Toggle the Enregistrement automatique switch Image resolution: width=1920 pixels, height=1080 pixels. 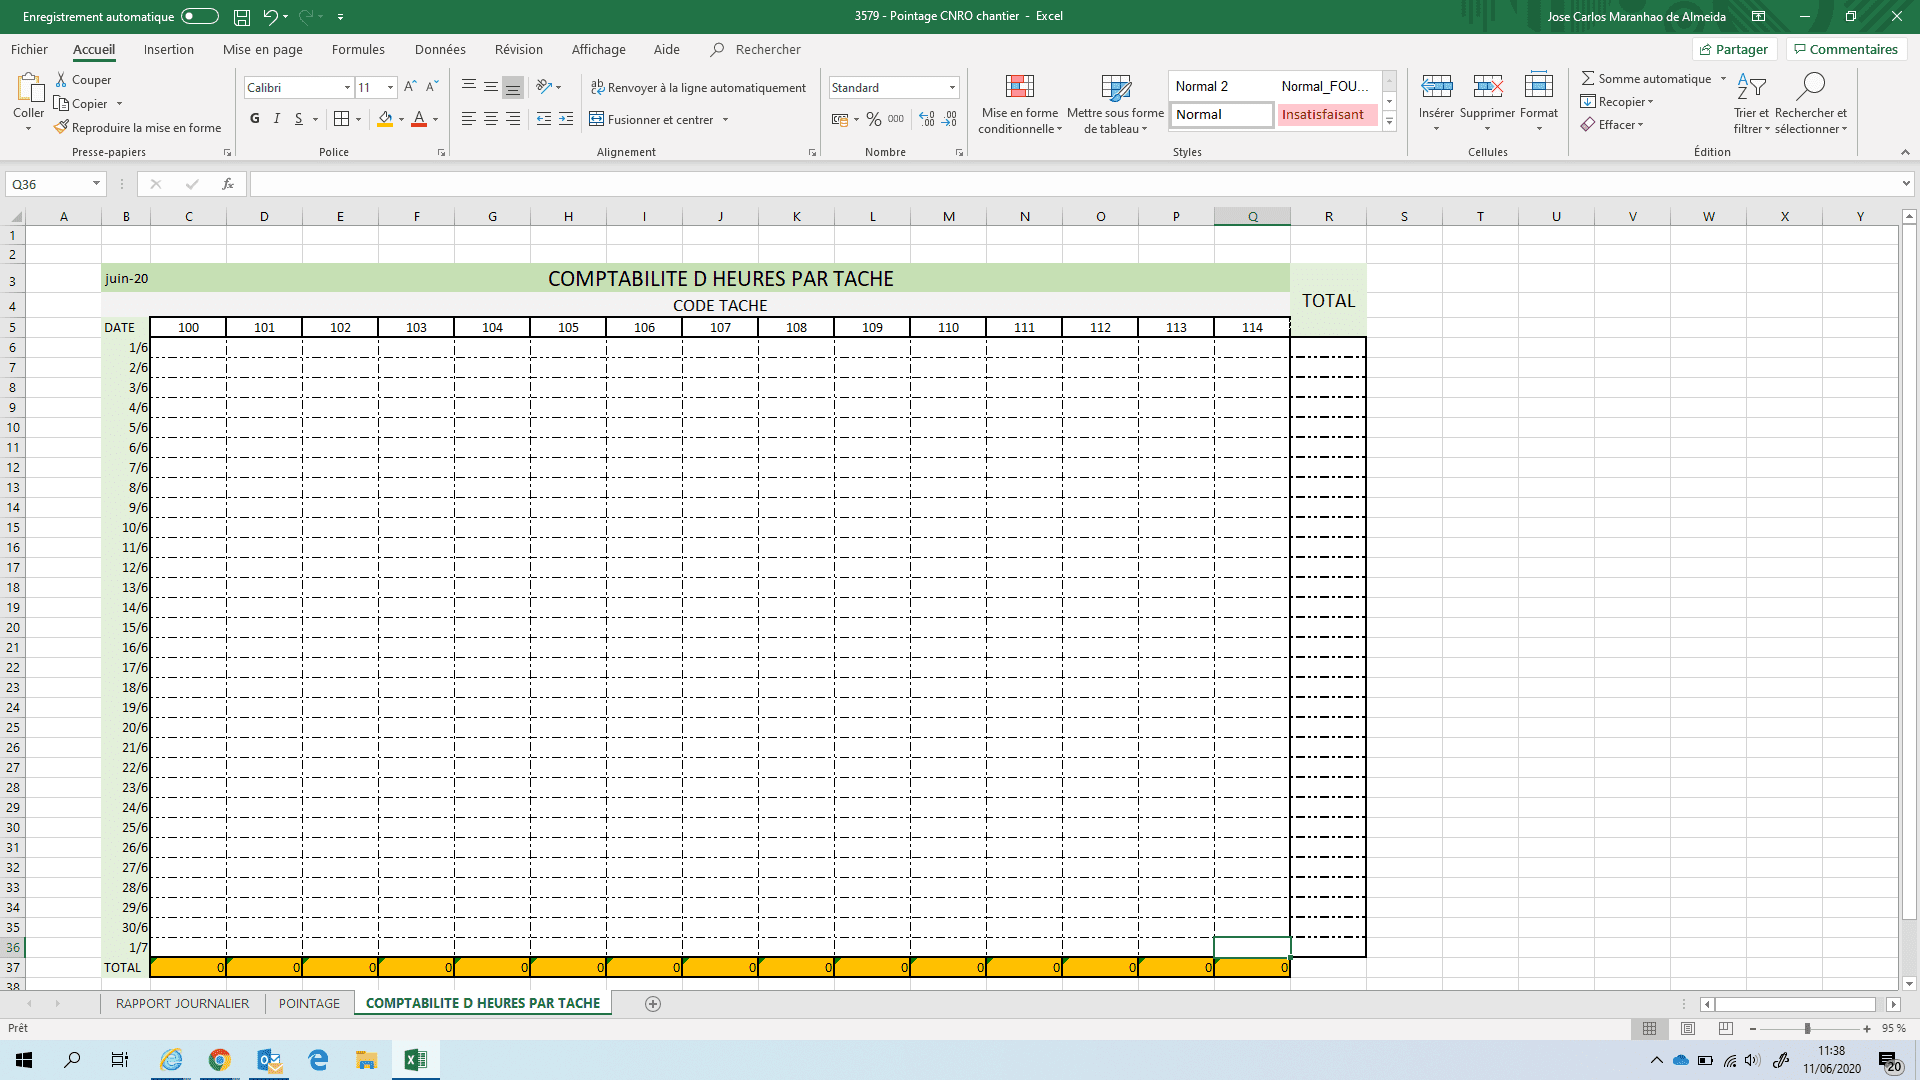(x=199, y=16)
